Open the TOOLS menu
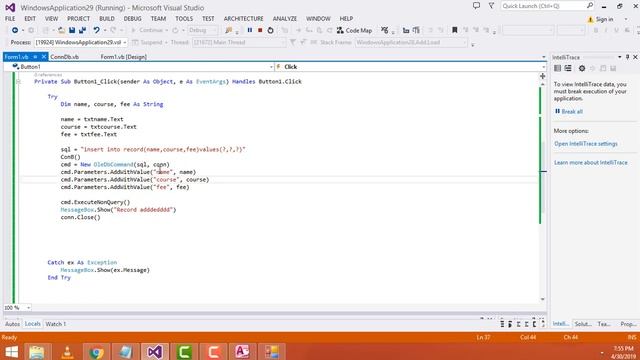640x360 pixels. (x=184, y=18)
